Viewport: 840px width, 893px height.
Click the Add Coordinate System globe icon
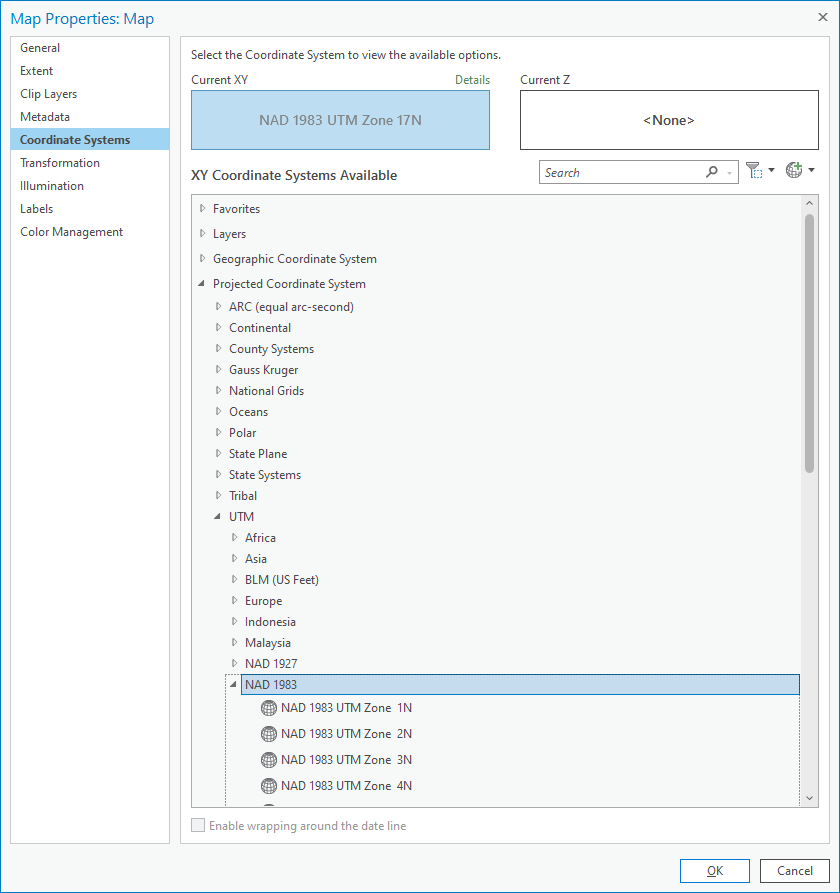[x=793, y=170]
